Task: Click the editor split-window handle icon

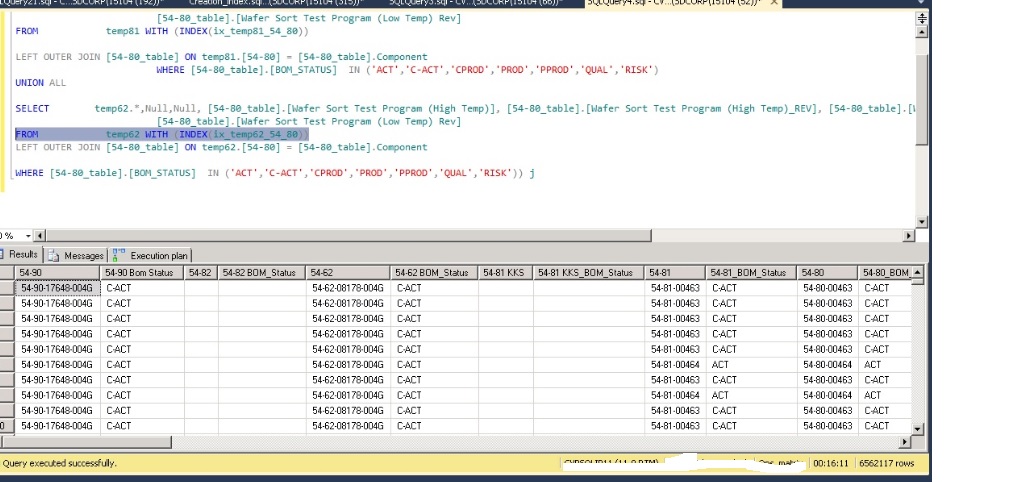Action: pos(922,18)
